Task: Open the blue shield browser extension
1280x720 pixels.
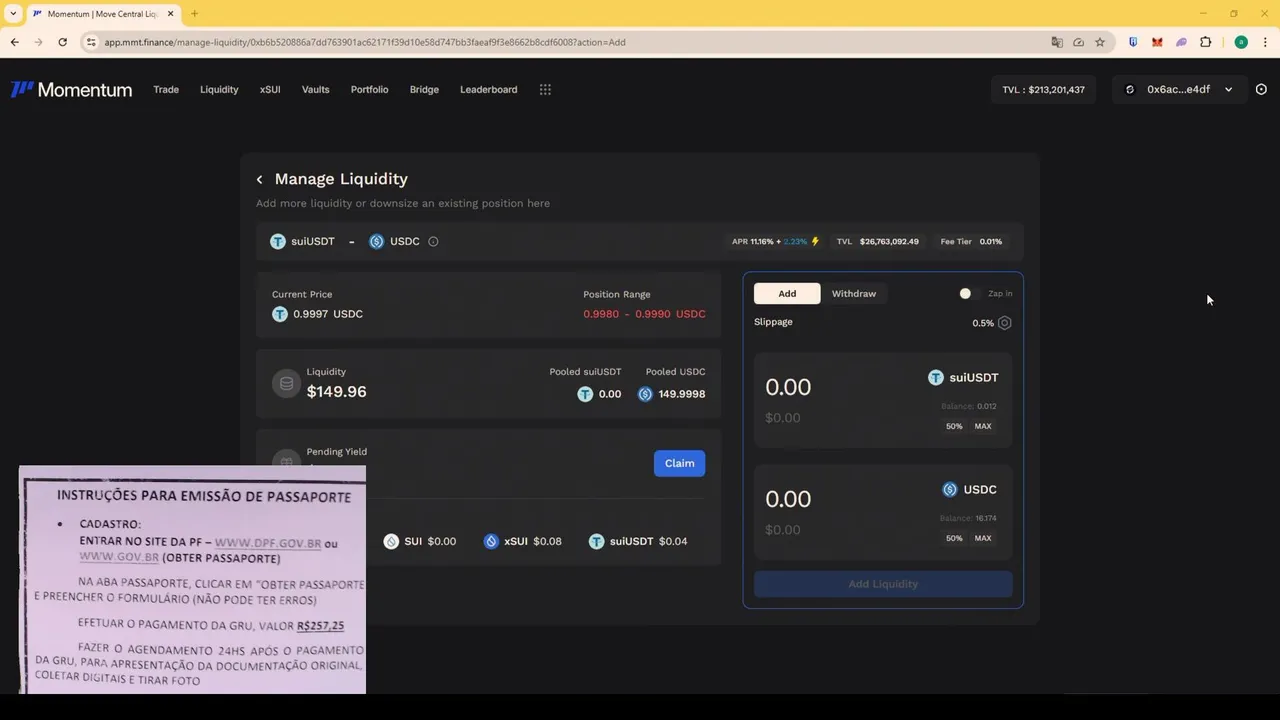Action: (x=1133, y=42)
